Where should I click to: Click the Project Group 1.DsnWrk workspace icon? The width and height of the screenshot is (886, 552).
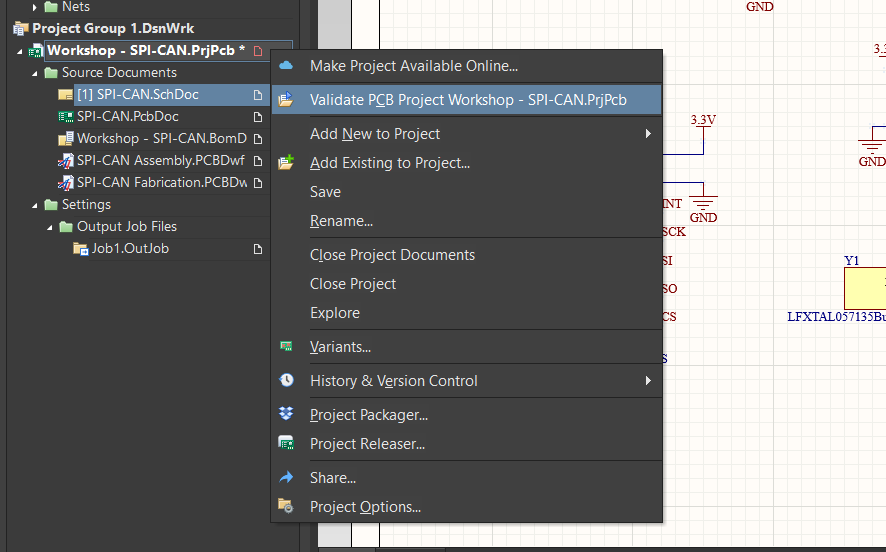pyautogui.click(x=21, y=28)
